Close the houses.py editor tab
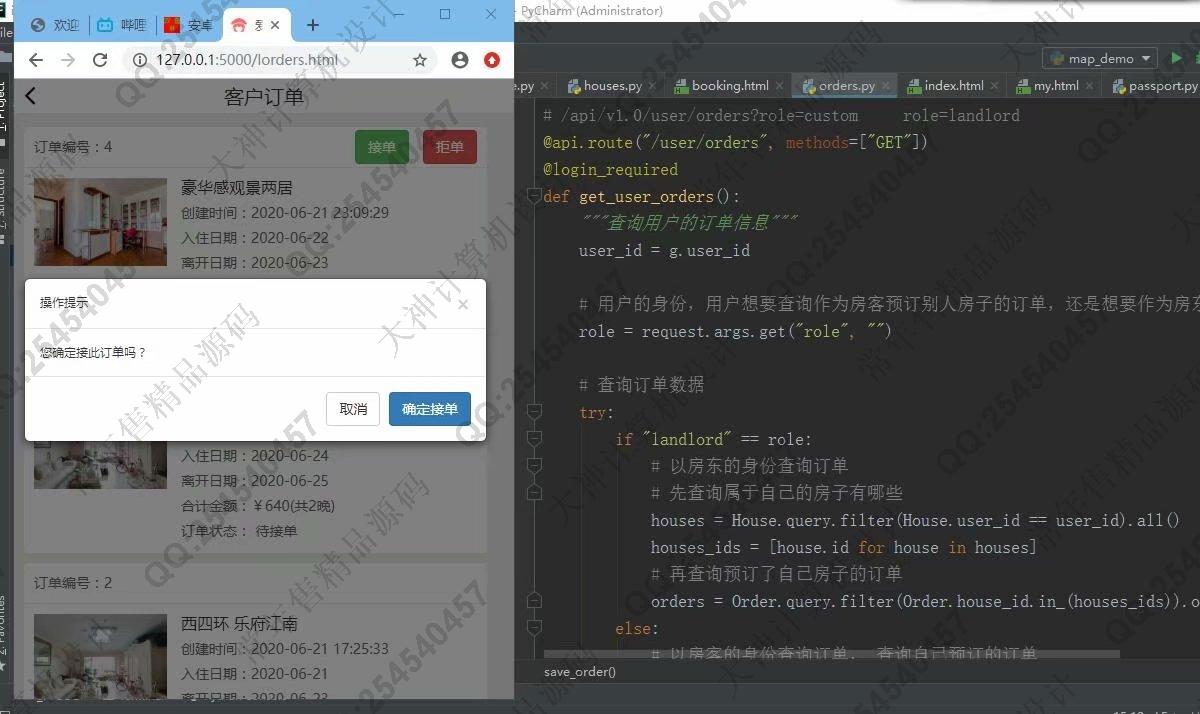Viewport: 1200px width, 714px height. pos(653,86)
